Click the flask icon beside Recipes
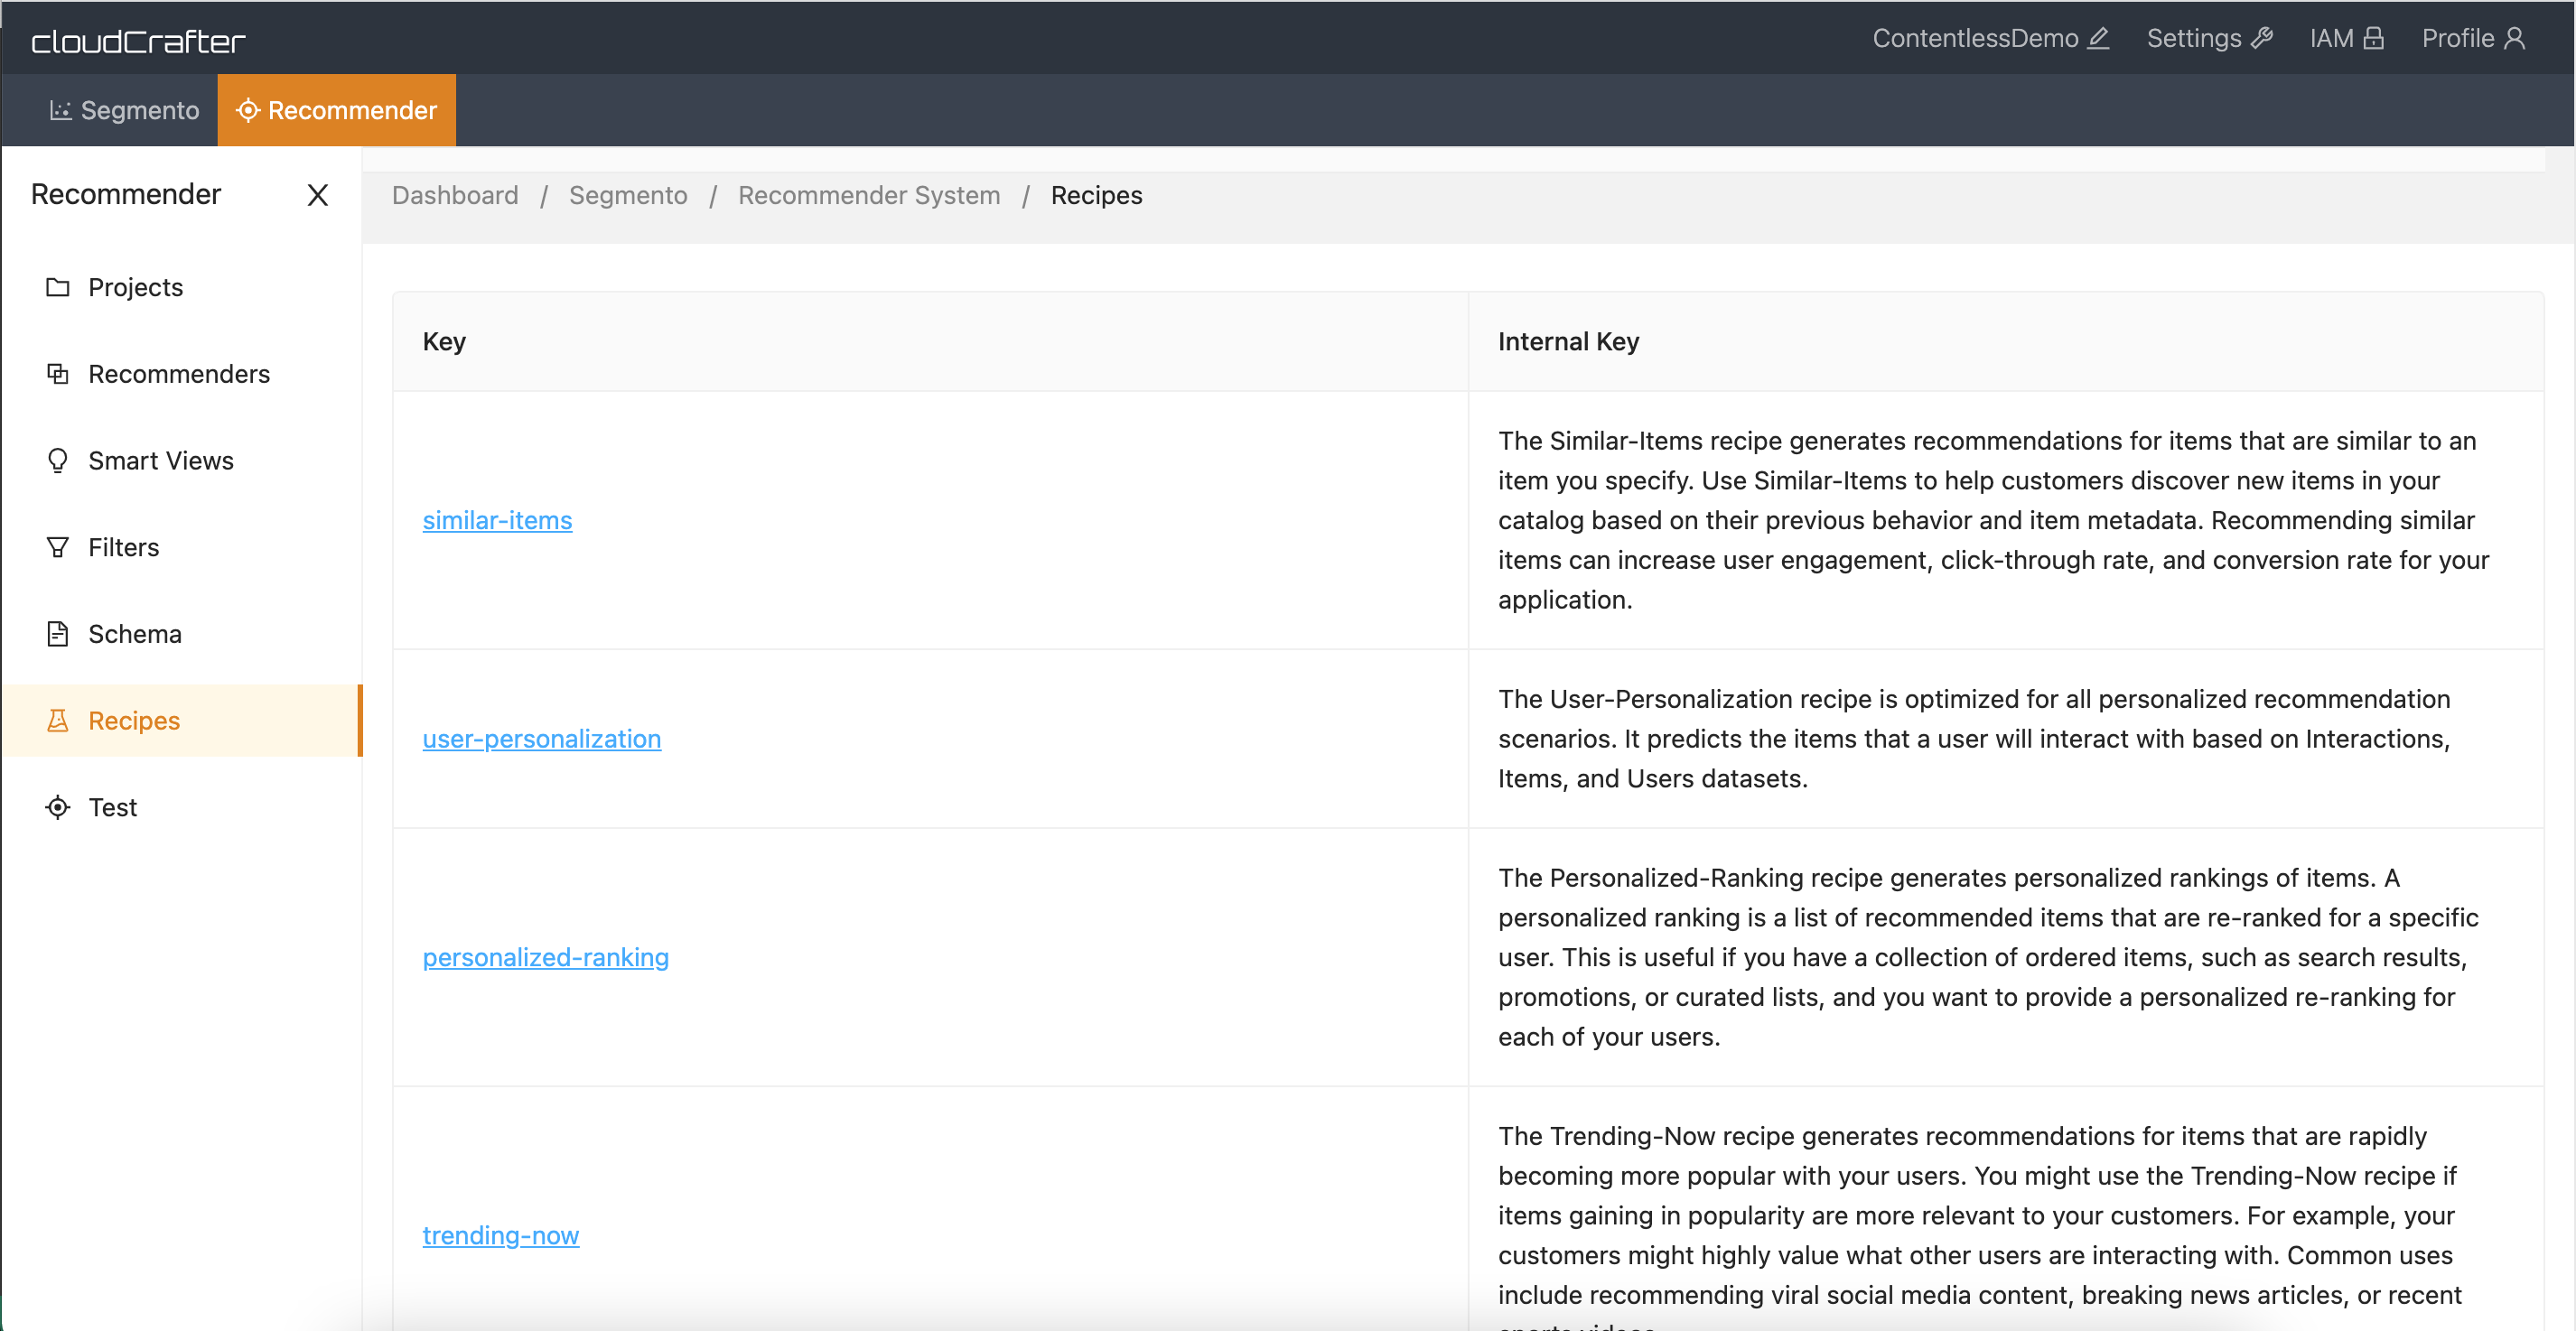Screen dimensions: 2576x1331 point(58,720)
